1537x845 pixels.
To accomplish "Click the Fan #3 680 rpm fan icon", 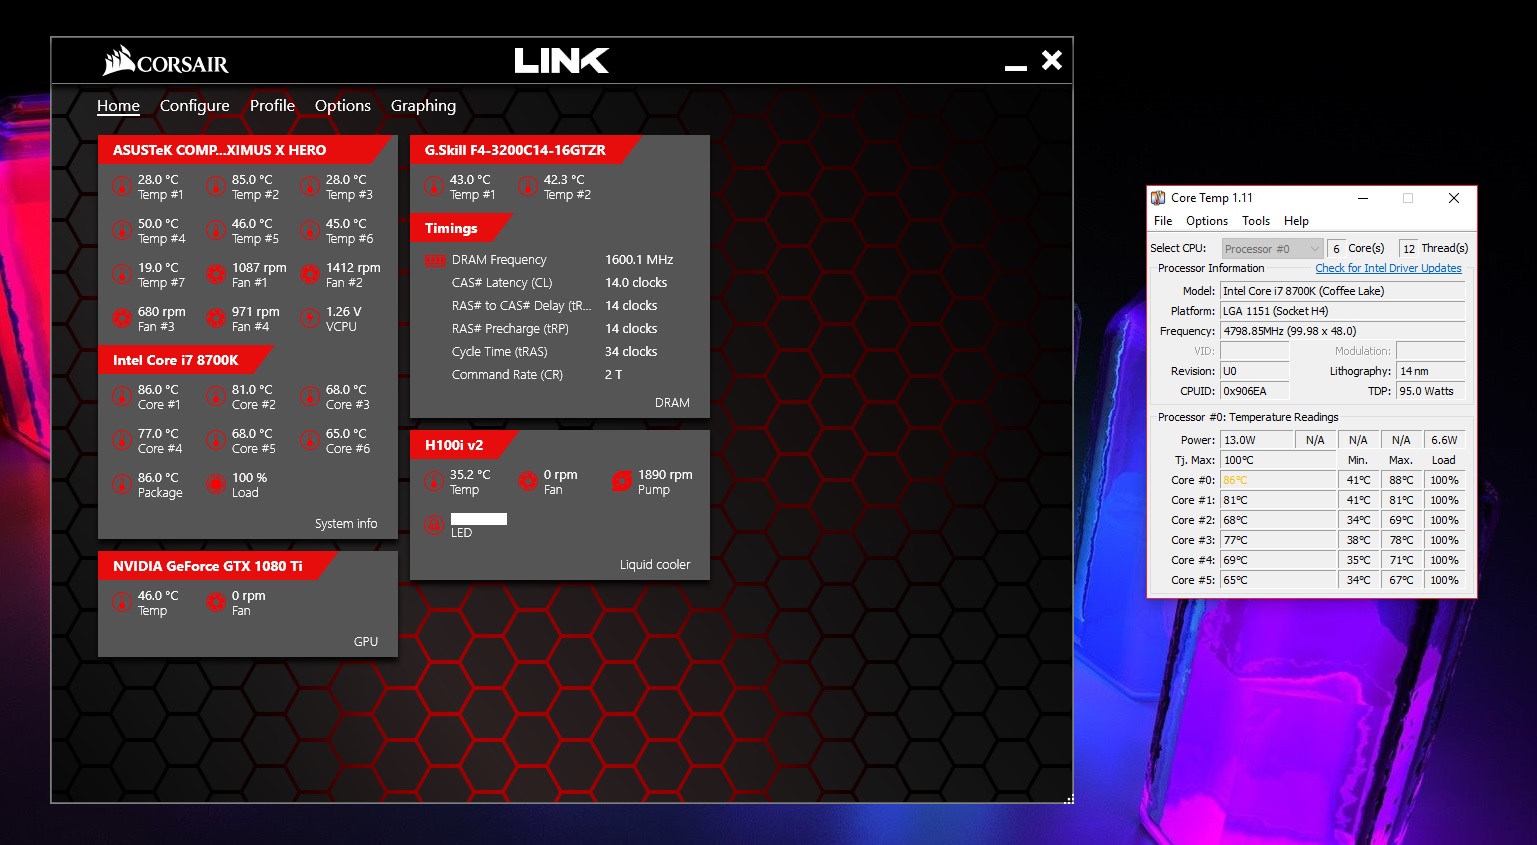I will (122, 319).
